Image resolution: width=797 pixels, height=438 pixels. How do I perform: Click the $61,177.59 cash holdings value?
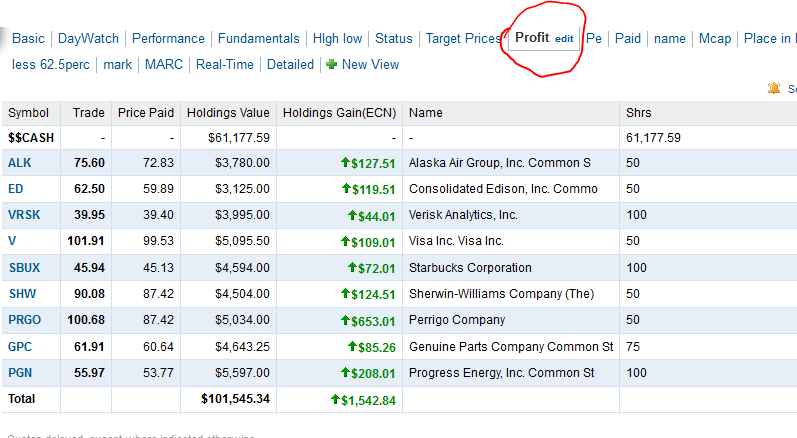[239, 138]
